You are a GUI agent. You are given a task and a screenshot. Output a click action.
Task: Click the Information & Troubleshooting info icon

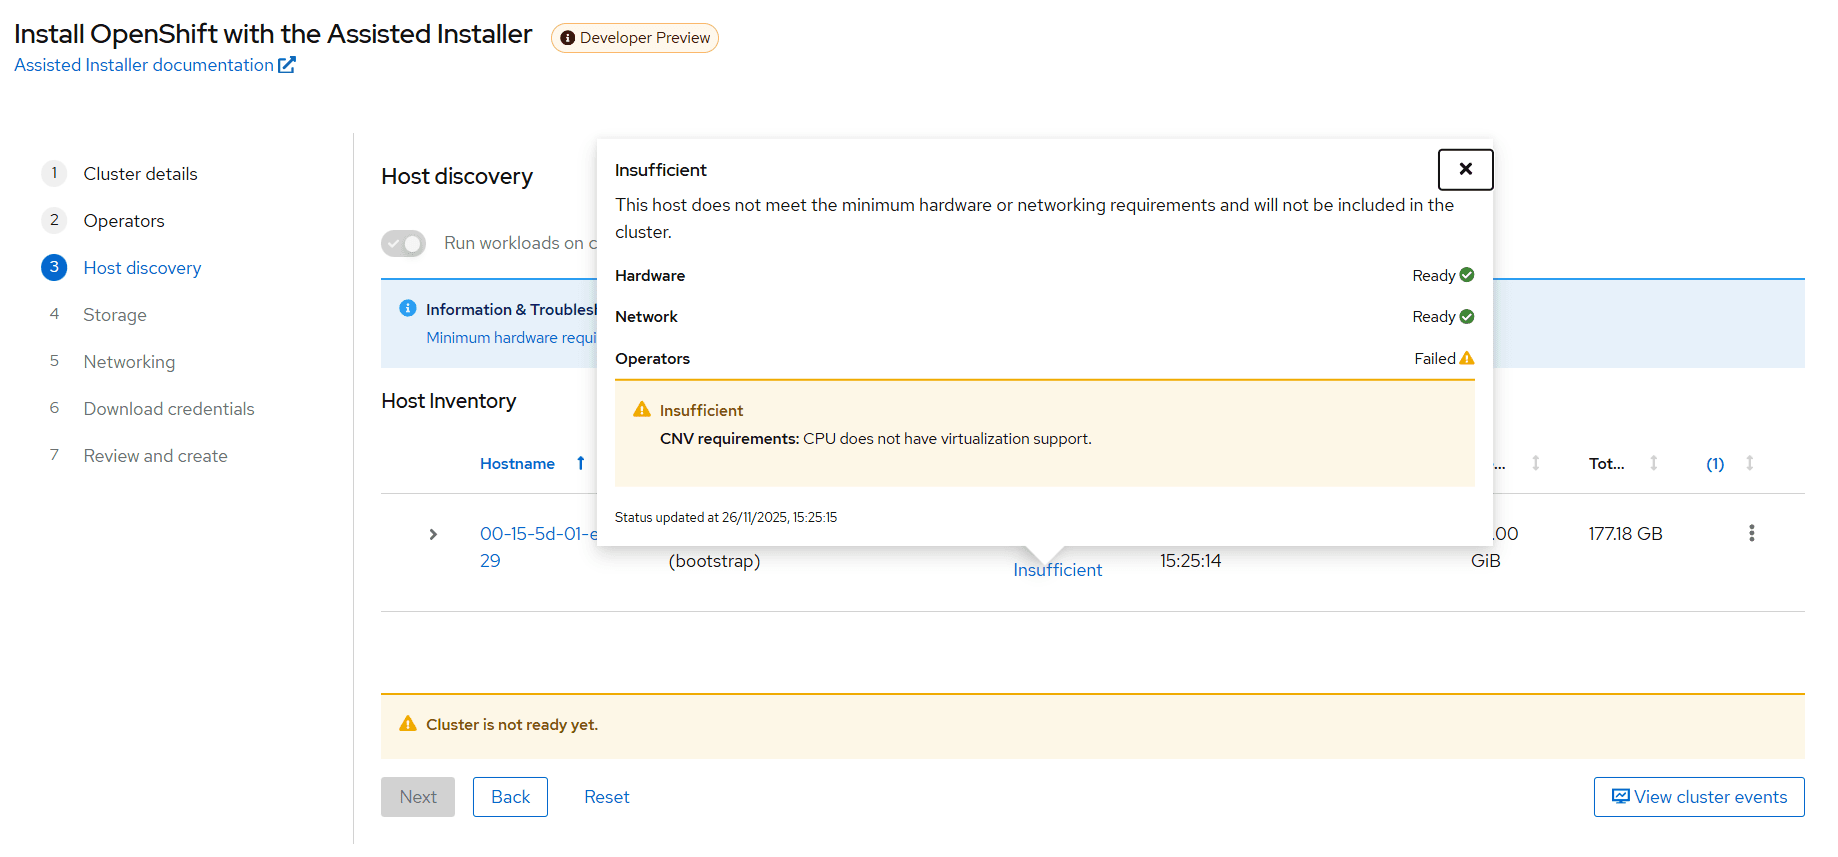coord(408,308)
